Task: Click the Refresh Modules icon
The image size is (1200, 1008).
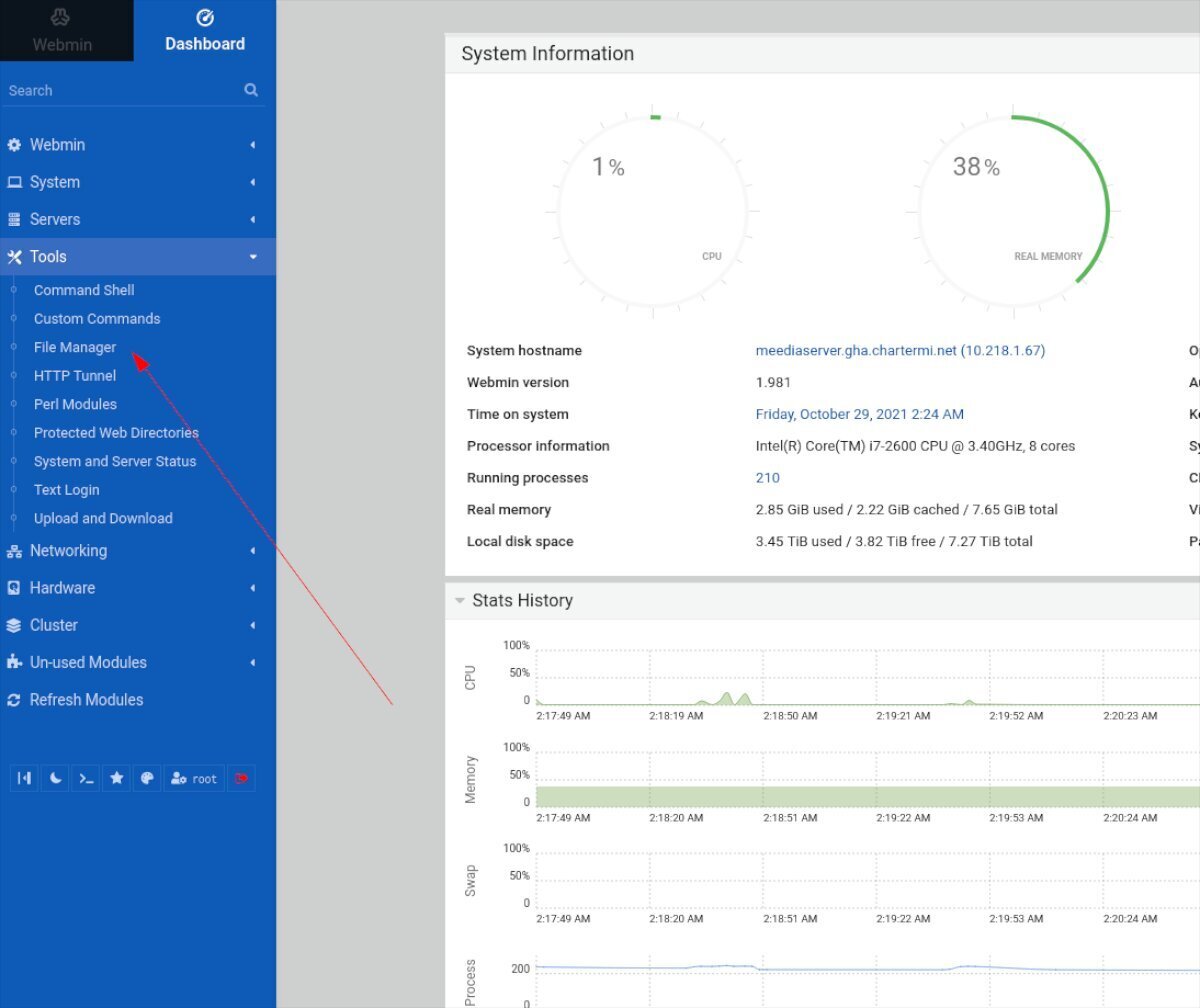Action: point(14,700)
